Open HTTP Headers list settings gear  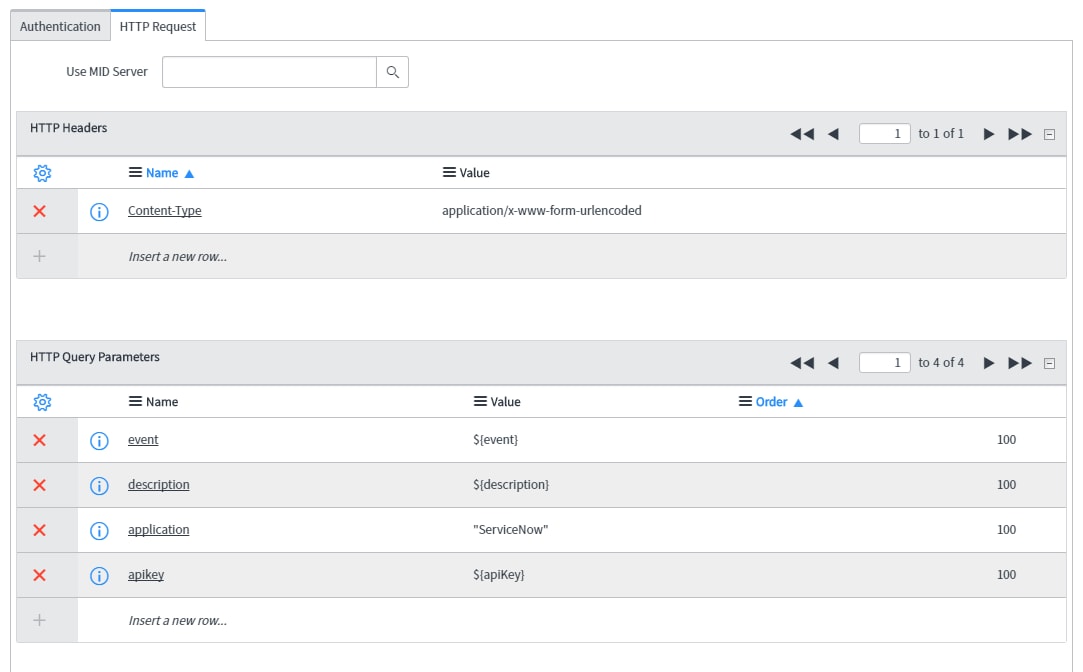[42, 173]
